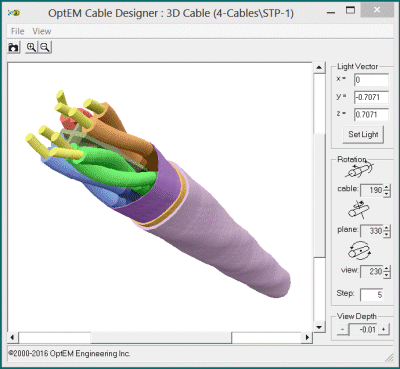Decrement plane rotation with down arrow

(x=387, y=234)
